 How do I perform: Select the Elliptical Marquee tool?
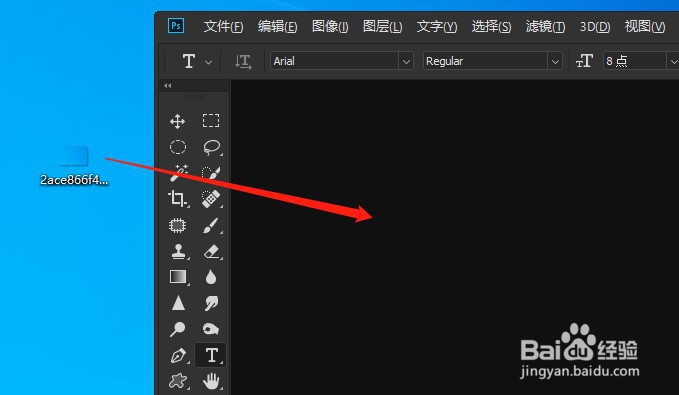click(x=178, y=147)
